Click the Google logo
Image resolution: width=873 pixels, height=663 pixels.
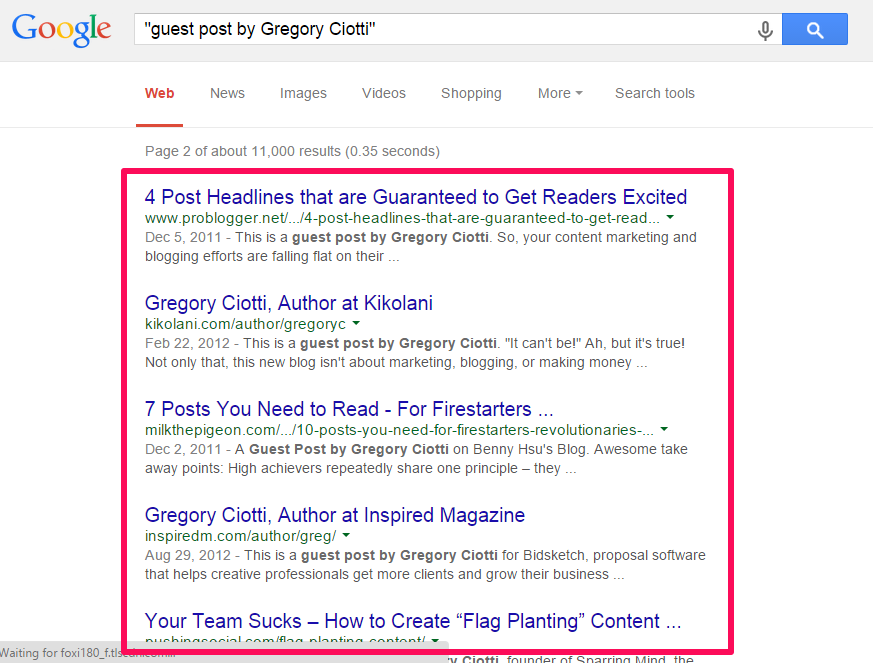[61, 29]
